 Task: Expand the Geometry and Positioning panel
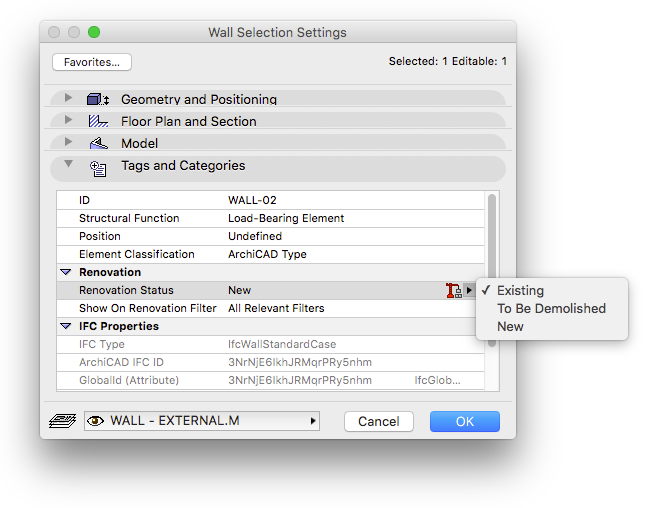coord(68,98)
